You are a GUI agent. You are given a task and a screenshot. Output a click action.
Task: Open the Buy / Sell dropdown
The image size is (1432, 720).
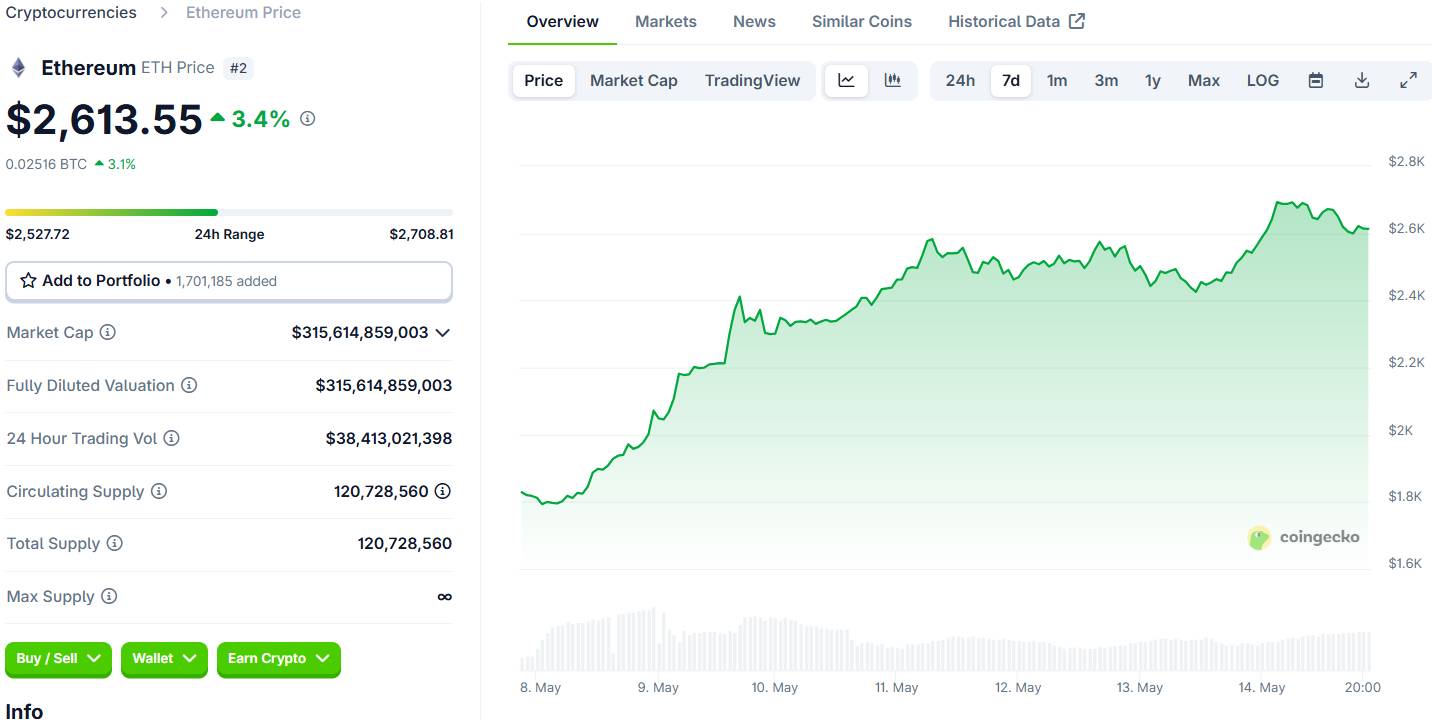click(59, 658)
